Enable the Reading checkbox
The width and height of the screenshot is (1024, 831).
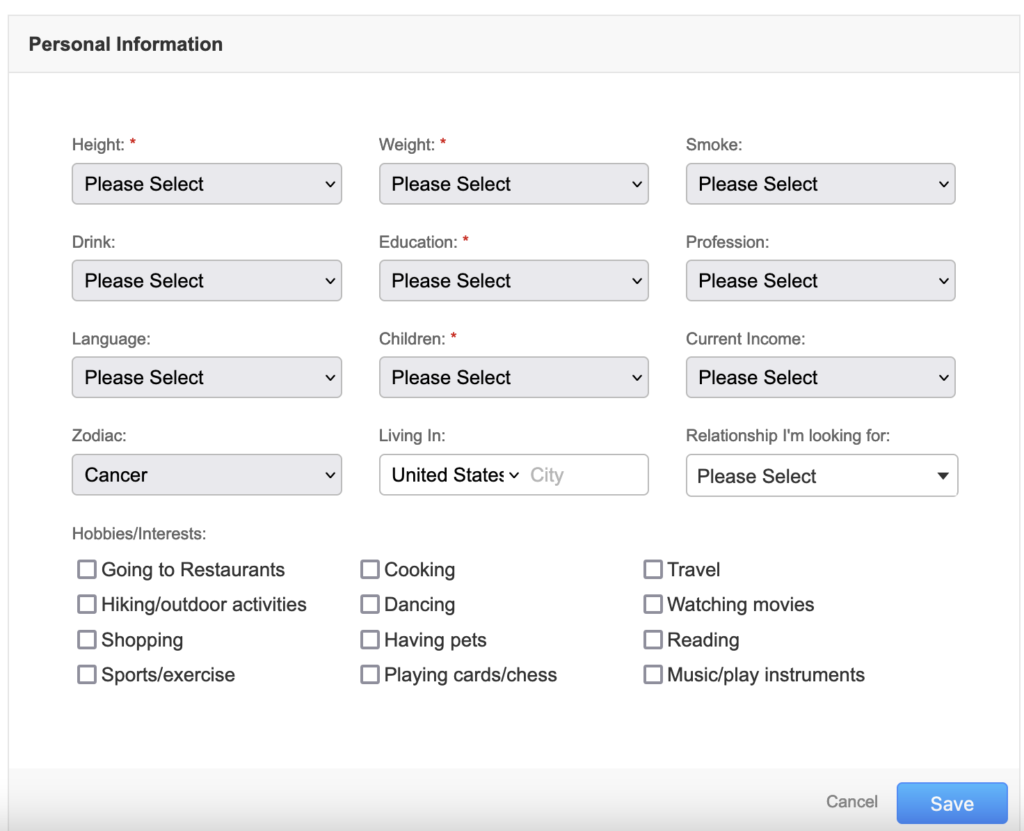click(652, 640)
